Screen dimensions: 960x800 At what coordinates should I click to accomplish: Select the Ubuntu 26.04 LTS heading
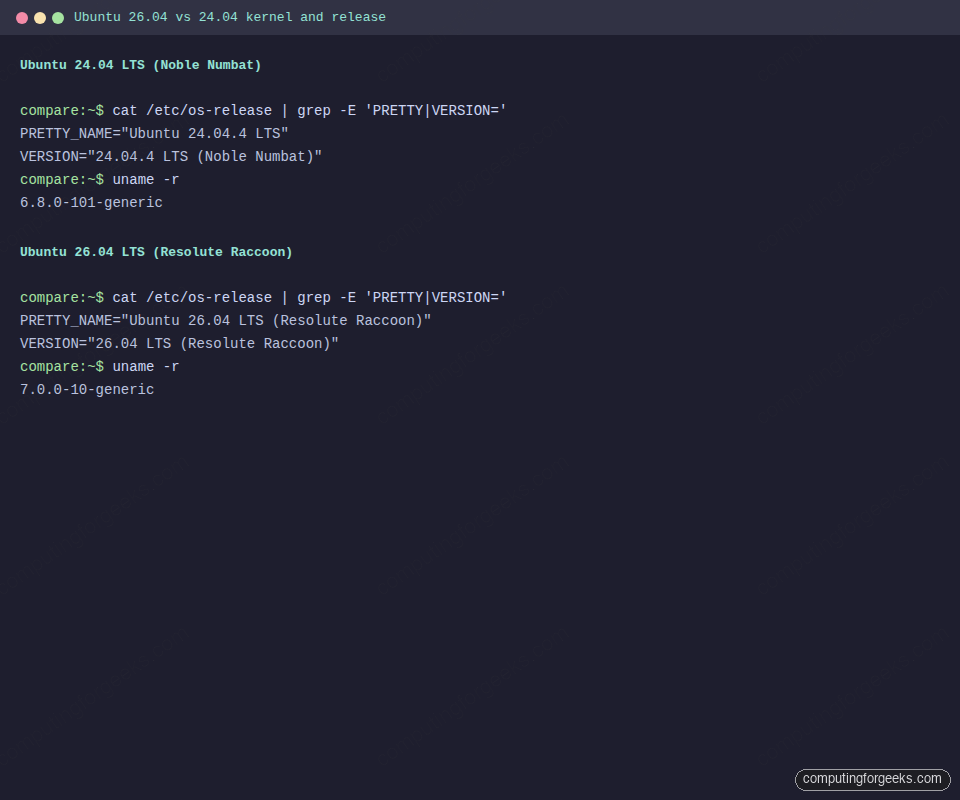pyautogui.click(x=156, y=251)
